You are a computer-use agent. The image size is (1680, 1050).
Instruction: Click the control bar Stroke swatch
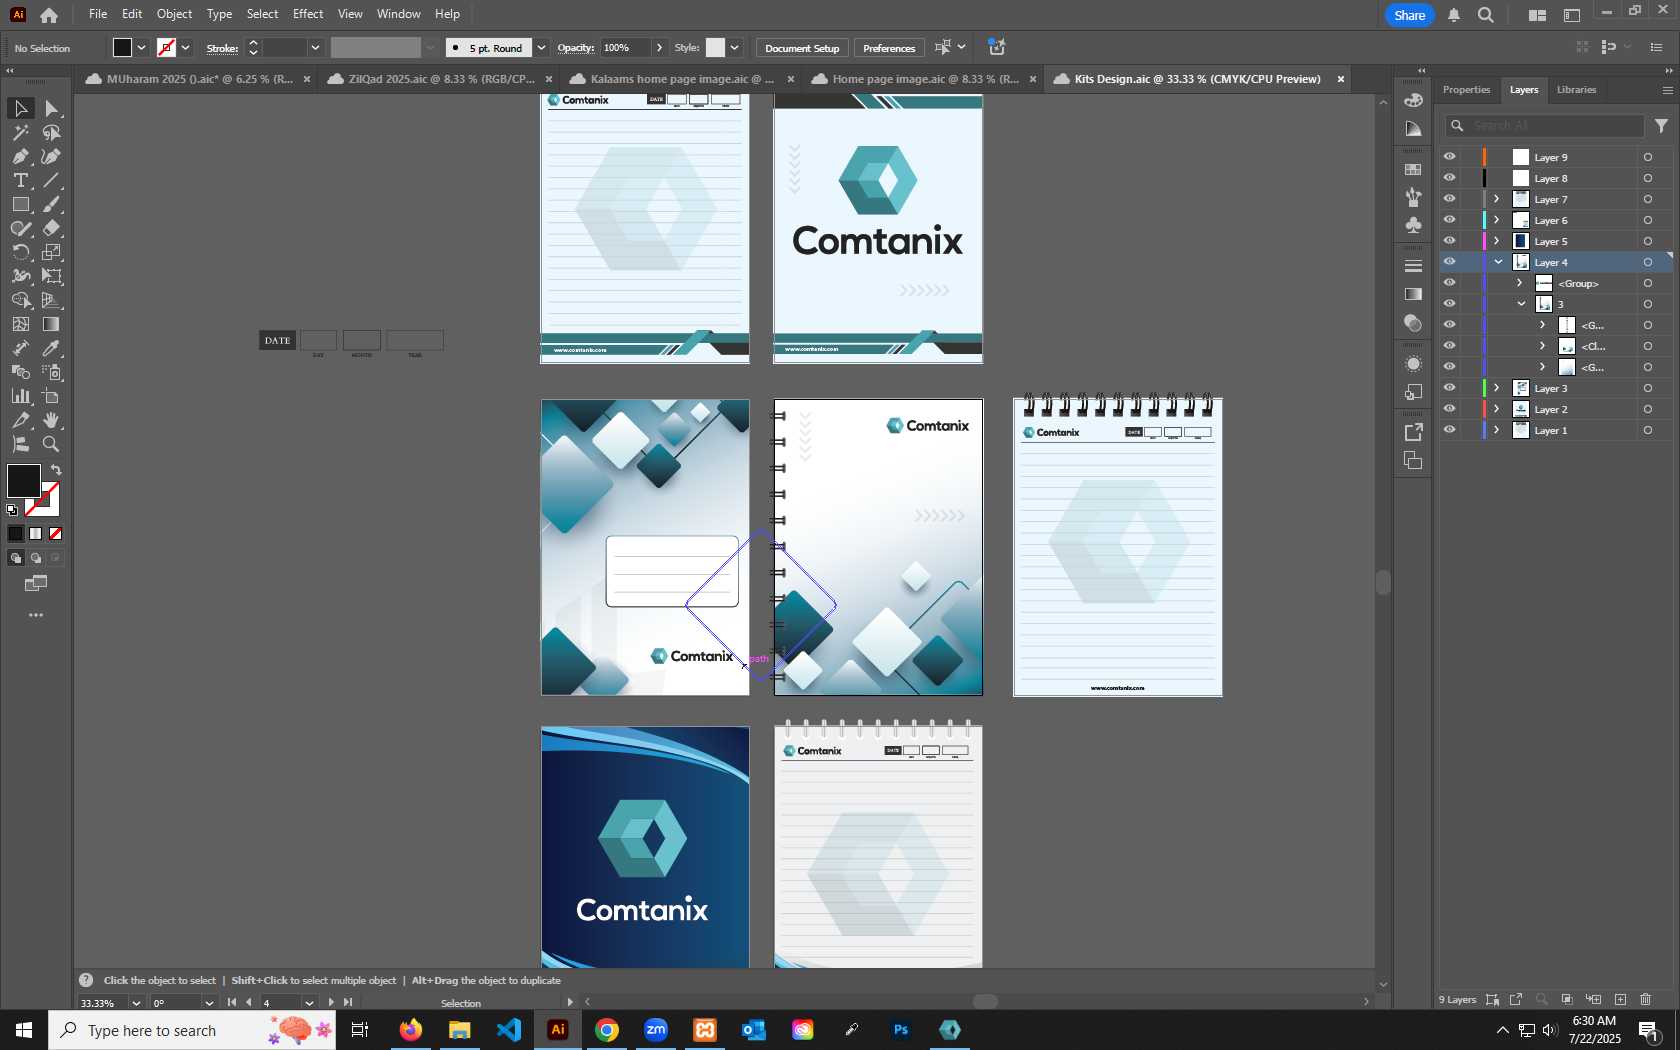(167, 48)
